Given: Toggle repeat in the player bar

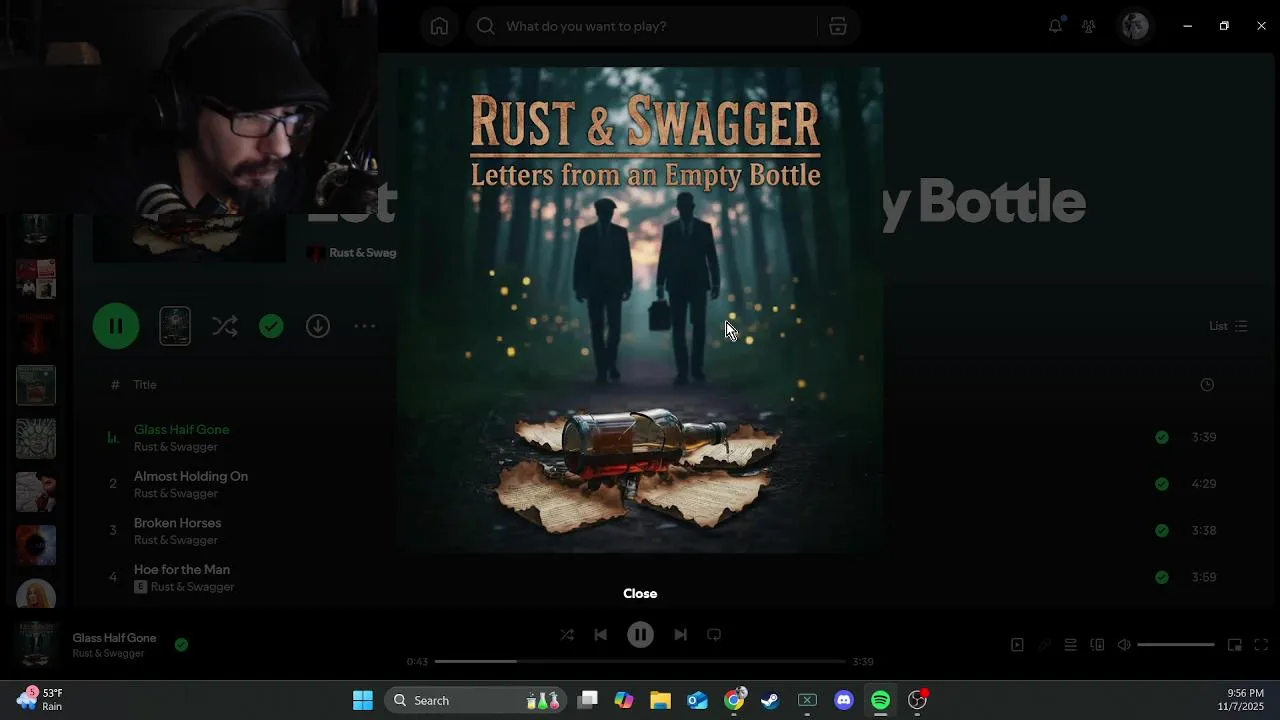Looking at the screenshot, I should (714, 635).
